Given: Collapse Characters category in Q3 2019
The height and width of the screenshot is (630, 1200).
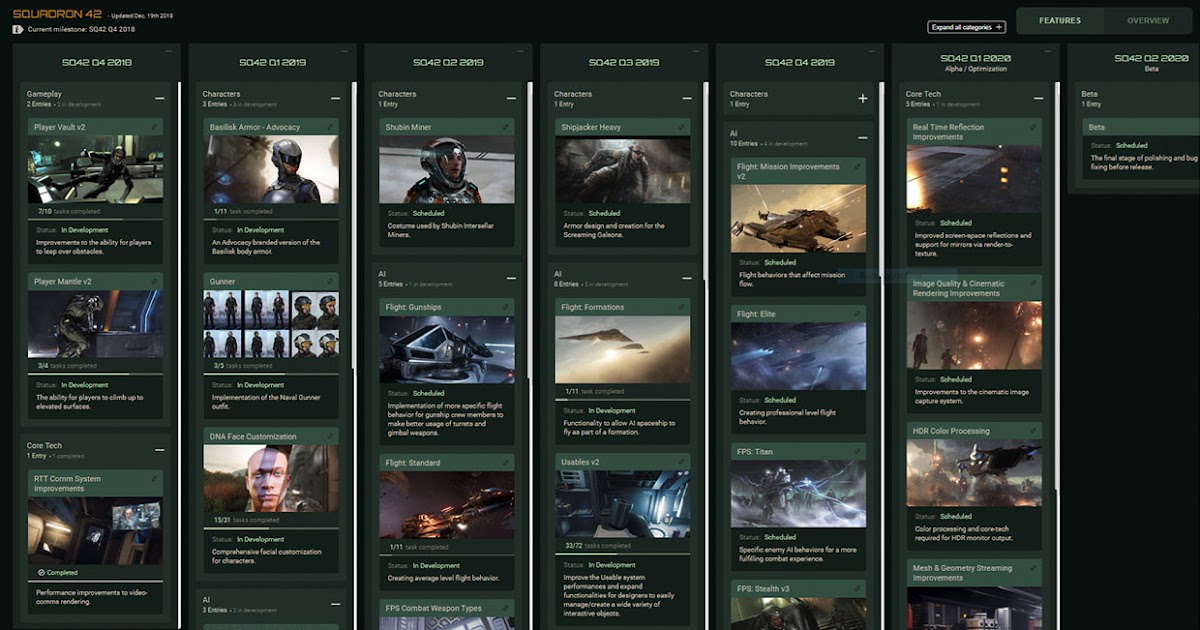Looking at the screenshot, I should (687, 98).
